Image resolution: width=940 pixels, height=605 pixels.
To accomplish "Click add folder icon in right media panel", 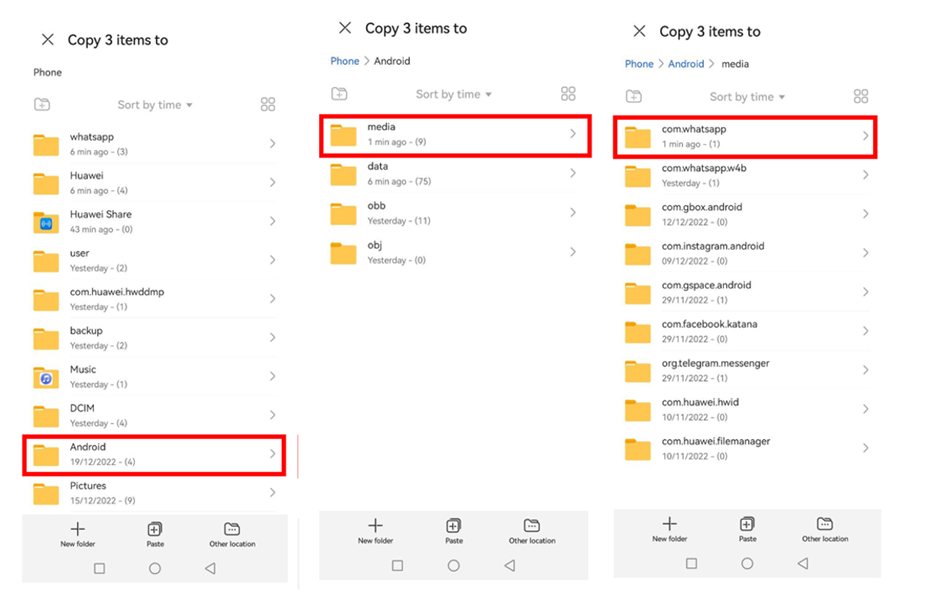I will 634,96.
